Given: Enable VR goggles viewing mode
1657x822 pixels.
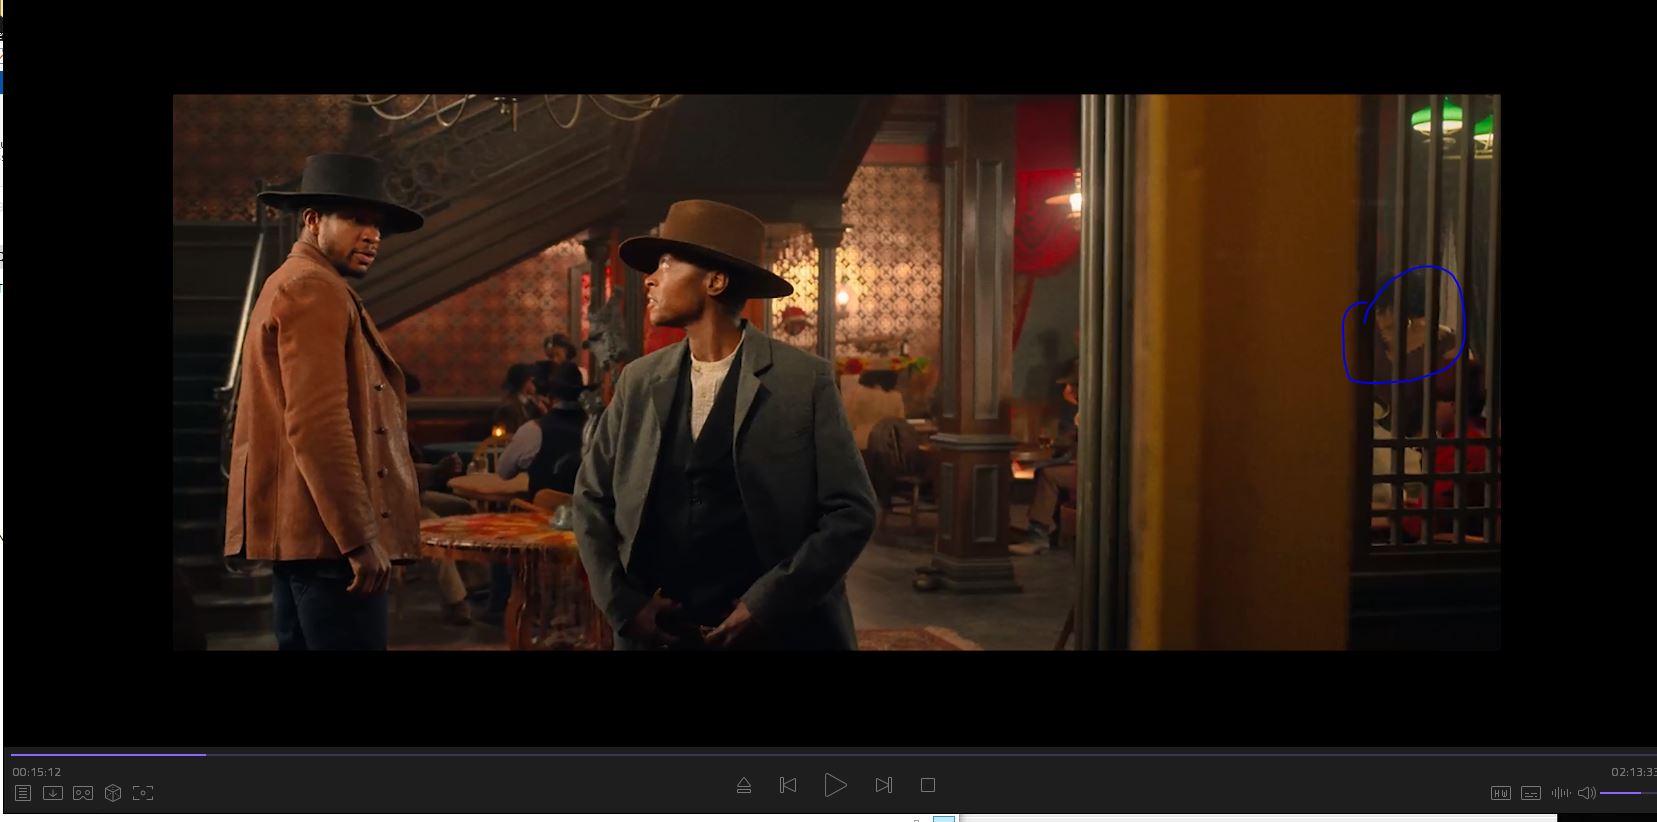Looking at the screenshot, I should 83,793.
